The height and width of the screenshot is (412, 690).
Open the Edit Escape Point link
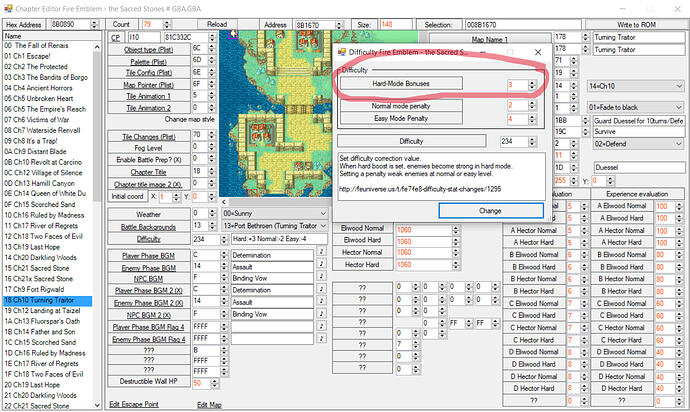click(x=134, y=404)
